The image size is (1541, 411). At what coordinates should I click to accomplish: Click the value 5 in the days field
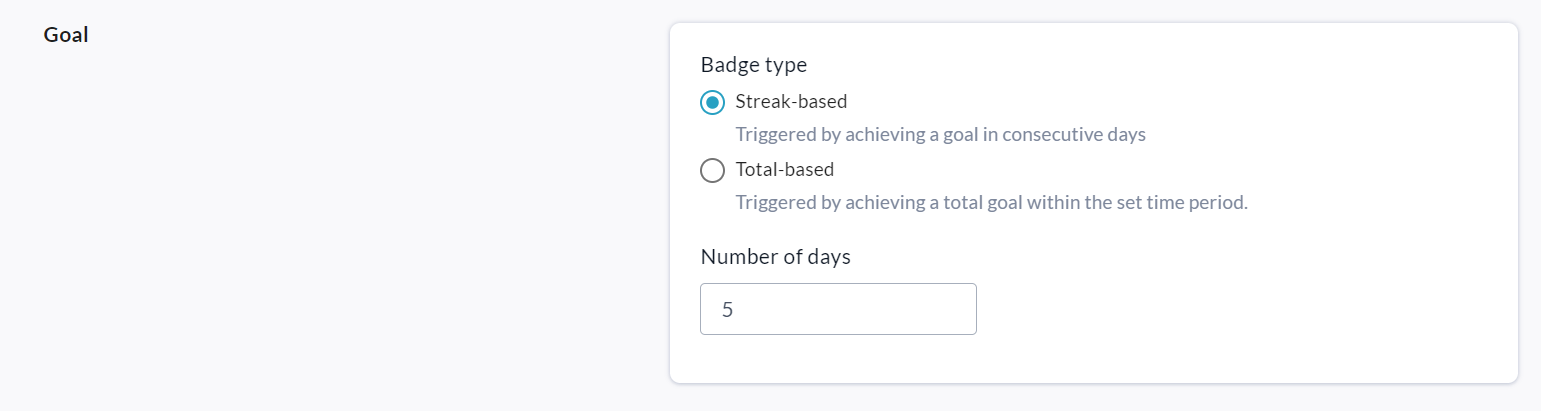coord(728,310)
